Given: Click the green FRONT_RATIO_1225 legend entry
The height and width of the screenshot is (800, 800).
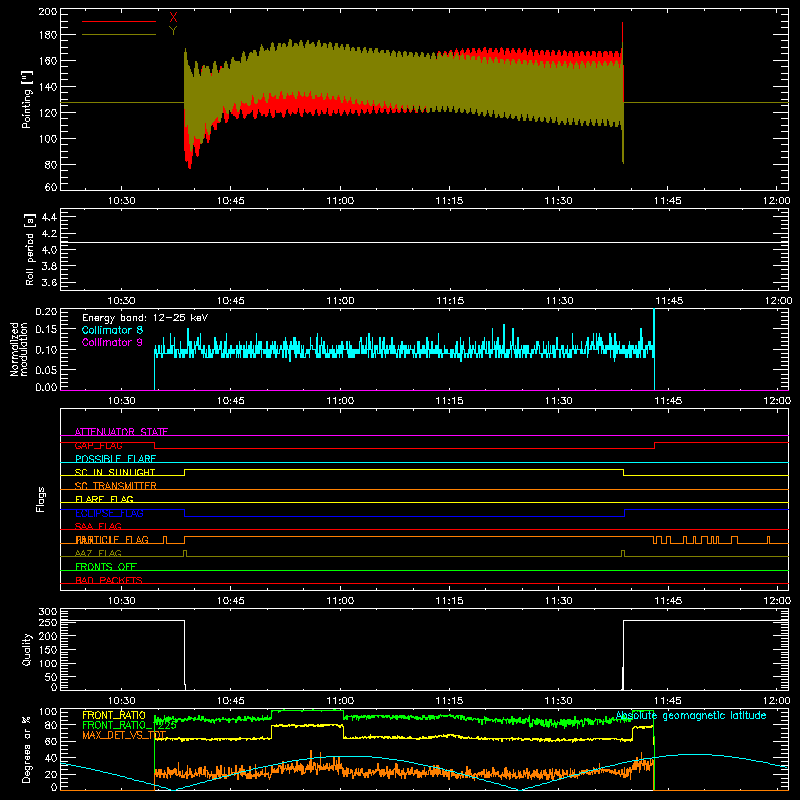Looking at the screenshot, I should (x=130, y=725).
